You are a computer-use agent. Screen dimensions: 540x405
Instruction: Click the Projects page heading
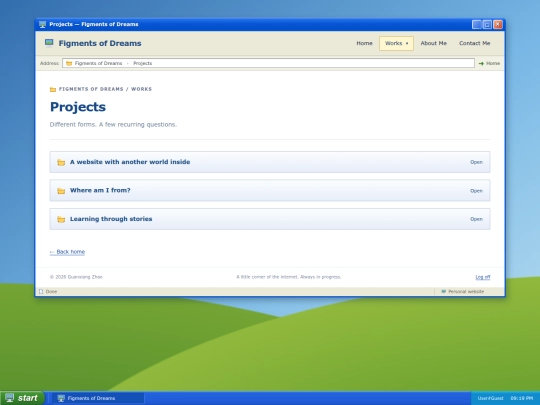[78, 107]
